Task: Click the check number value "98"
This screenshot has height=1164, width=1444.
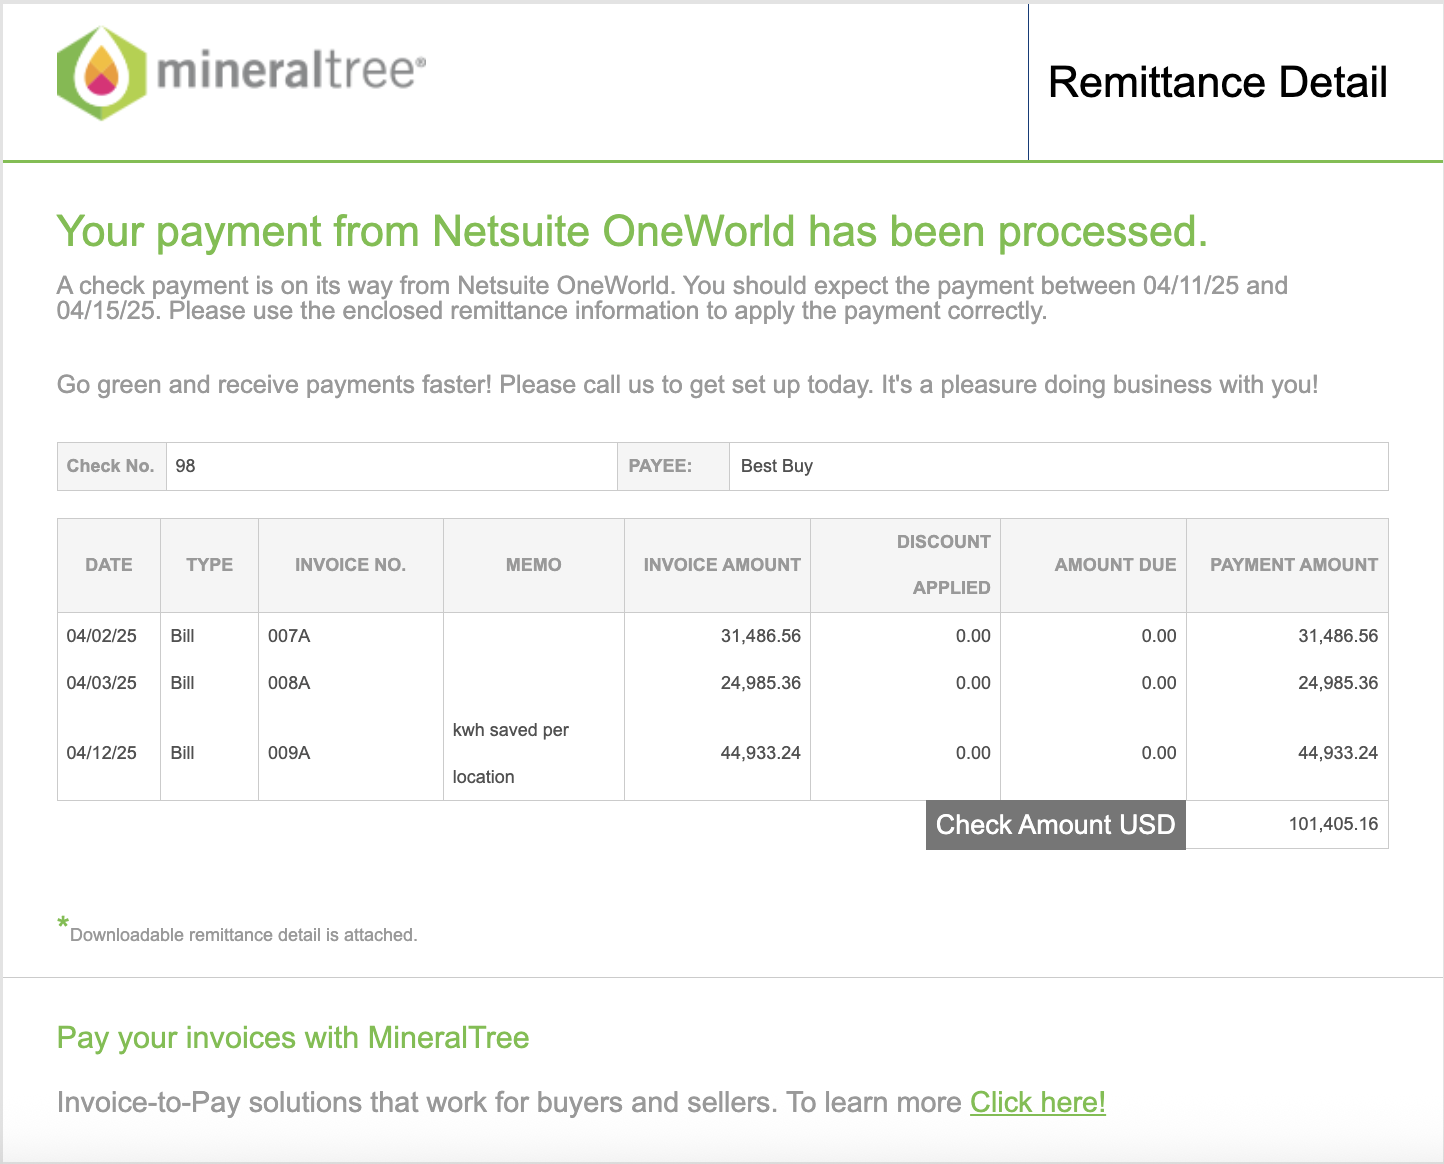Action: click(185, 466)
